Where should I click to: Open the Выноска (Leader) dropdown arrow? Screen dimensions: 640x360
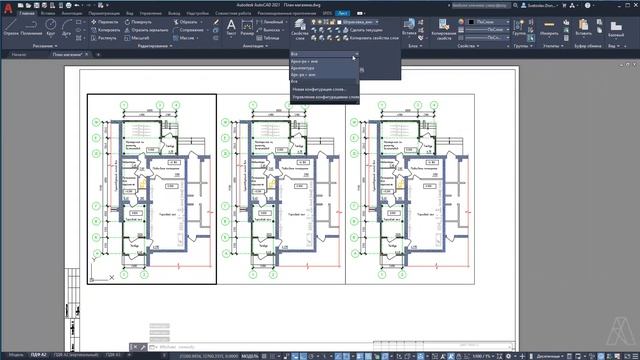click(283, 30)
